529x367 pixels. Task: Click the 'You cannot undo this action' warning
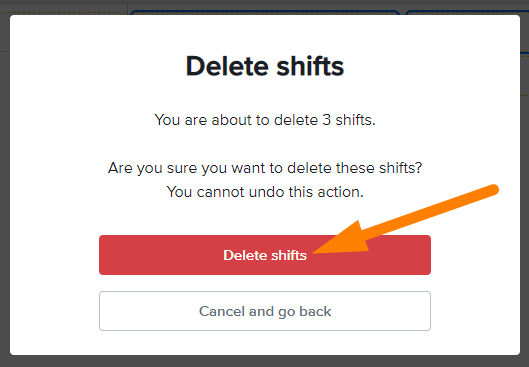(x=265, y=192)
